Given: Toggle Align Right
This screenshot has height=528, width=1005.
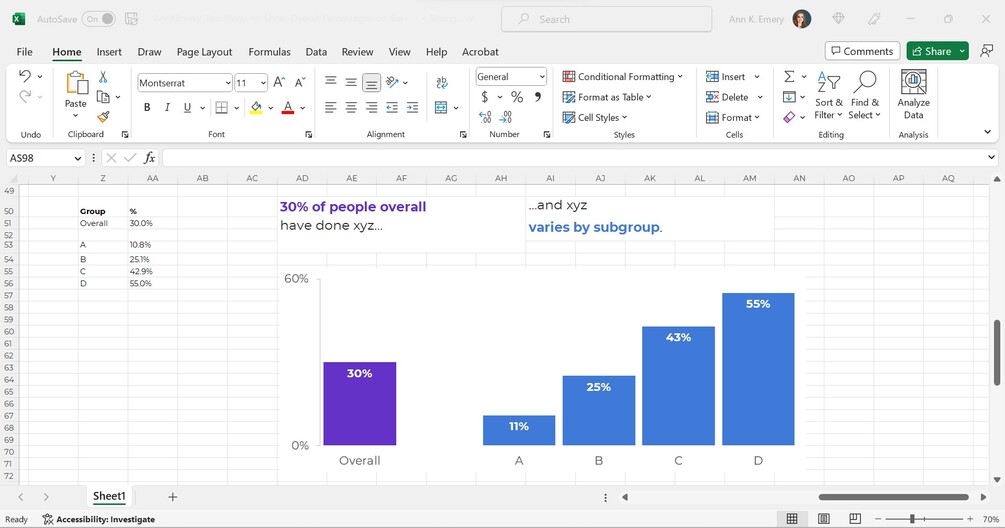Looking at the screenshot, I should pyautogui.click(x=372, y=108).
